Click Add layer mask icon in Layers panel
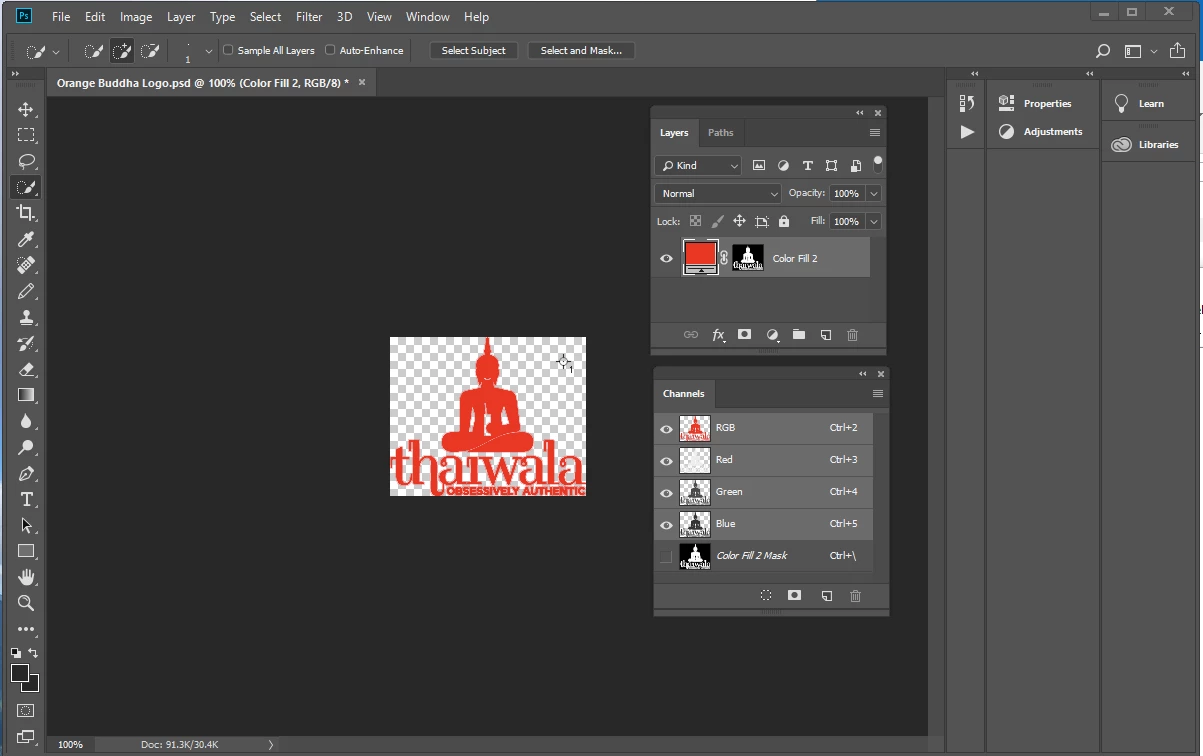Viewport: 1203px width, 756px height. point(744,335)
